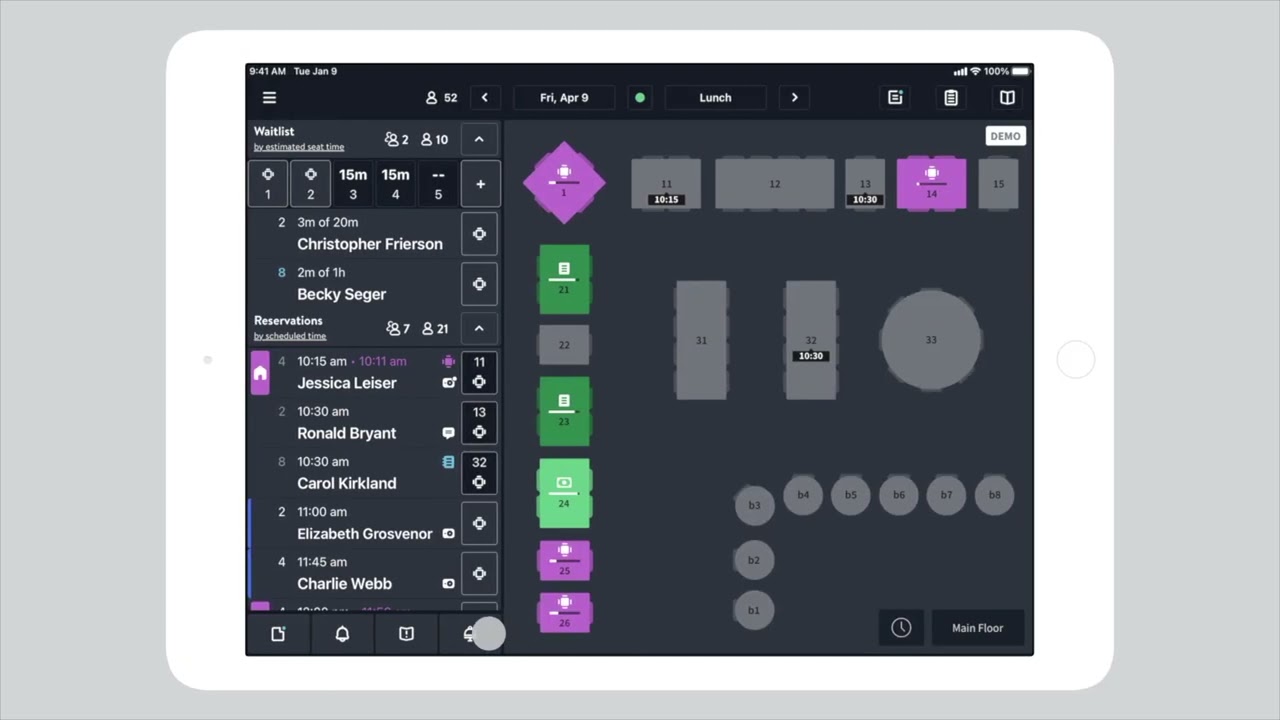Select purple seated table 14
The height and width of the screenshot is (720, 1280).
click(x=932, y=184)
